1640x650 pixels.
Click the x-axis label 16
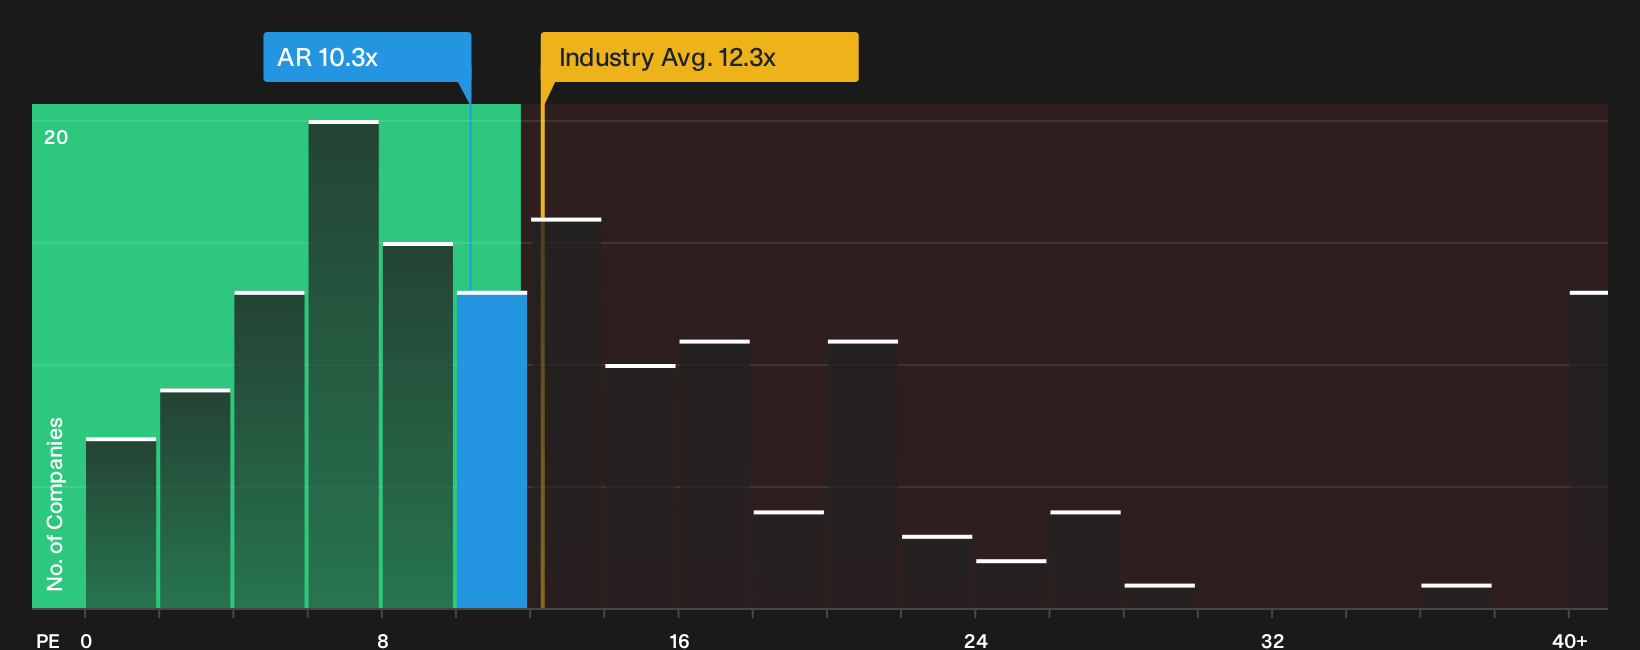point(679,640)
